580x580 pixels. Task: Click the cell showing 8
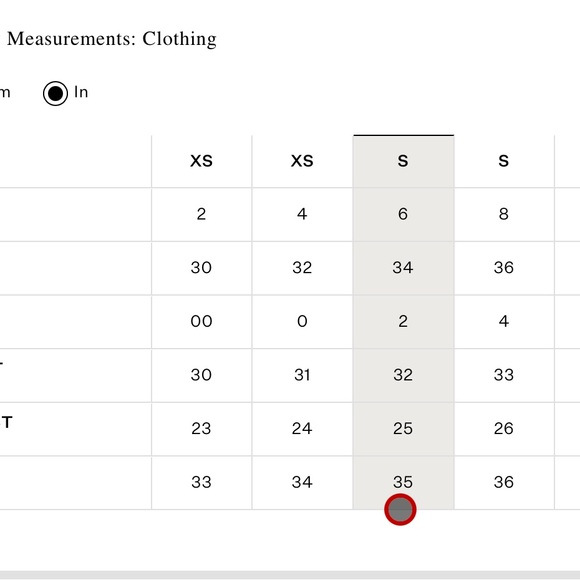tap(504, 215)
